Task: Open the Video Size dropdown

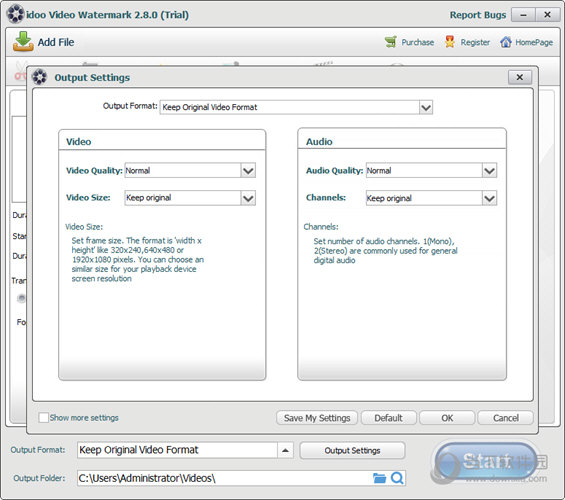Action: coord(248,198)
